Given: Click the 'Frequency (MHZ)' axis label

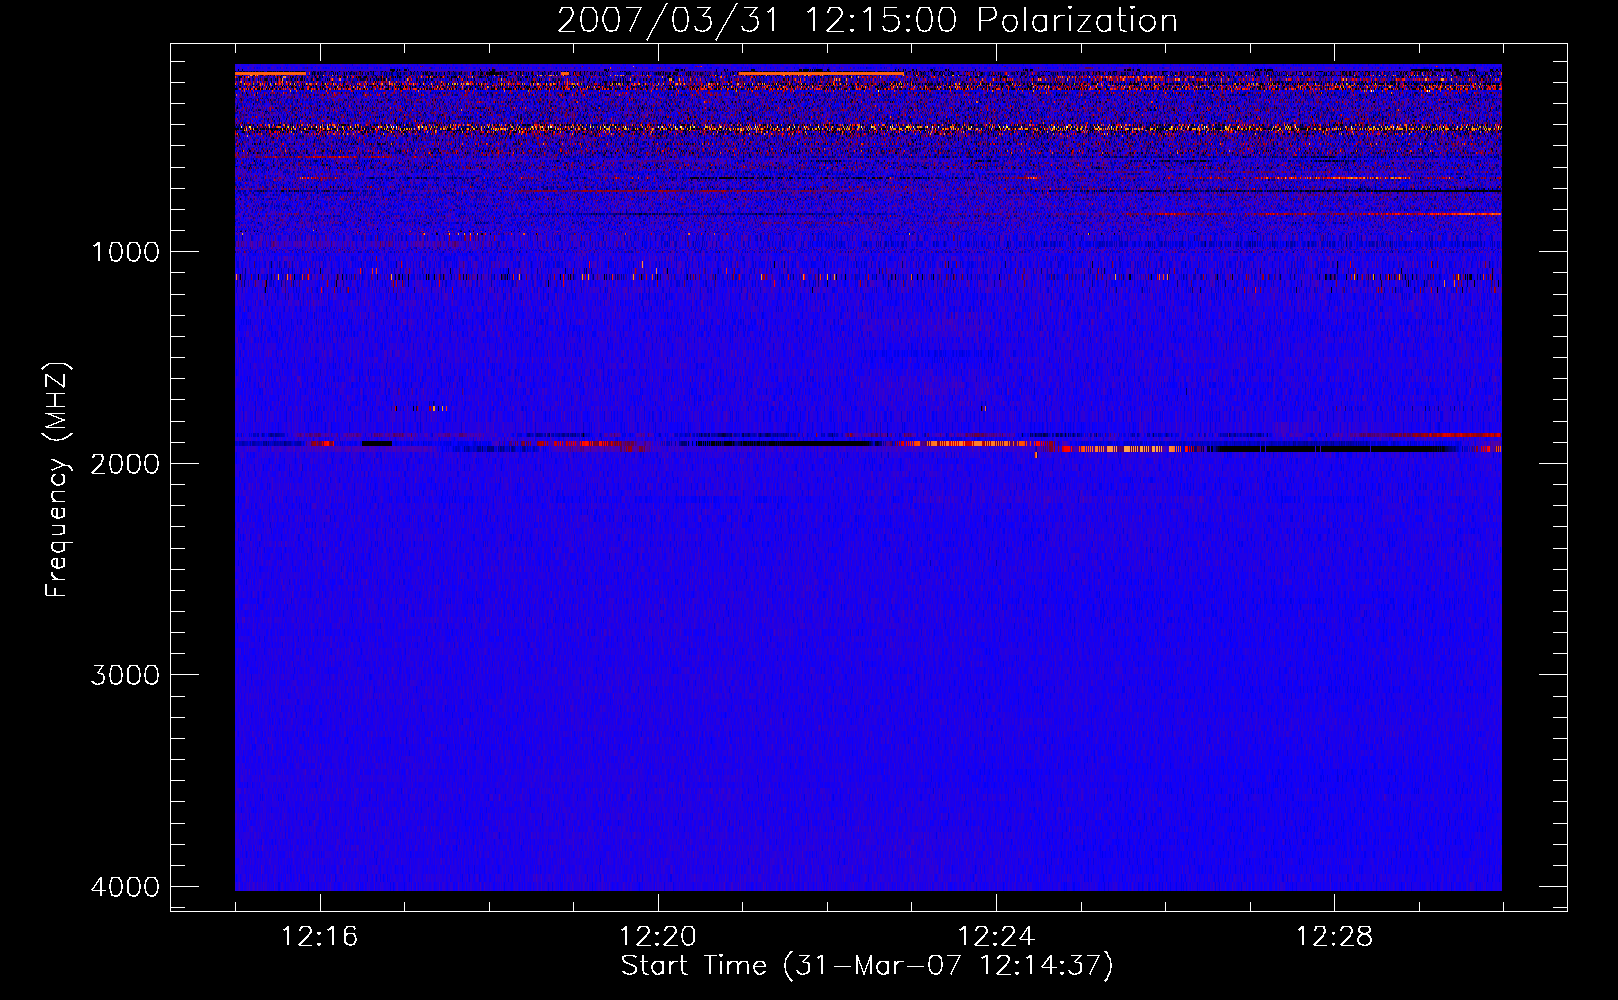Looking at the screenshot, I should (x=57, y=480).
